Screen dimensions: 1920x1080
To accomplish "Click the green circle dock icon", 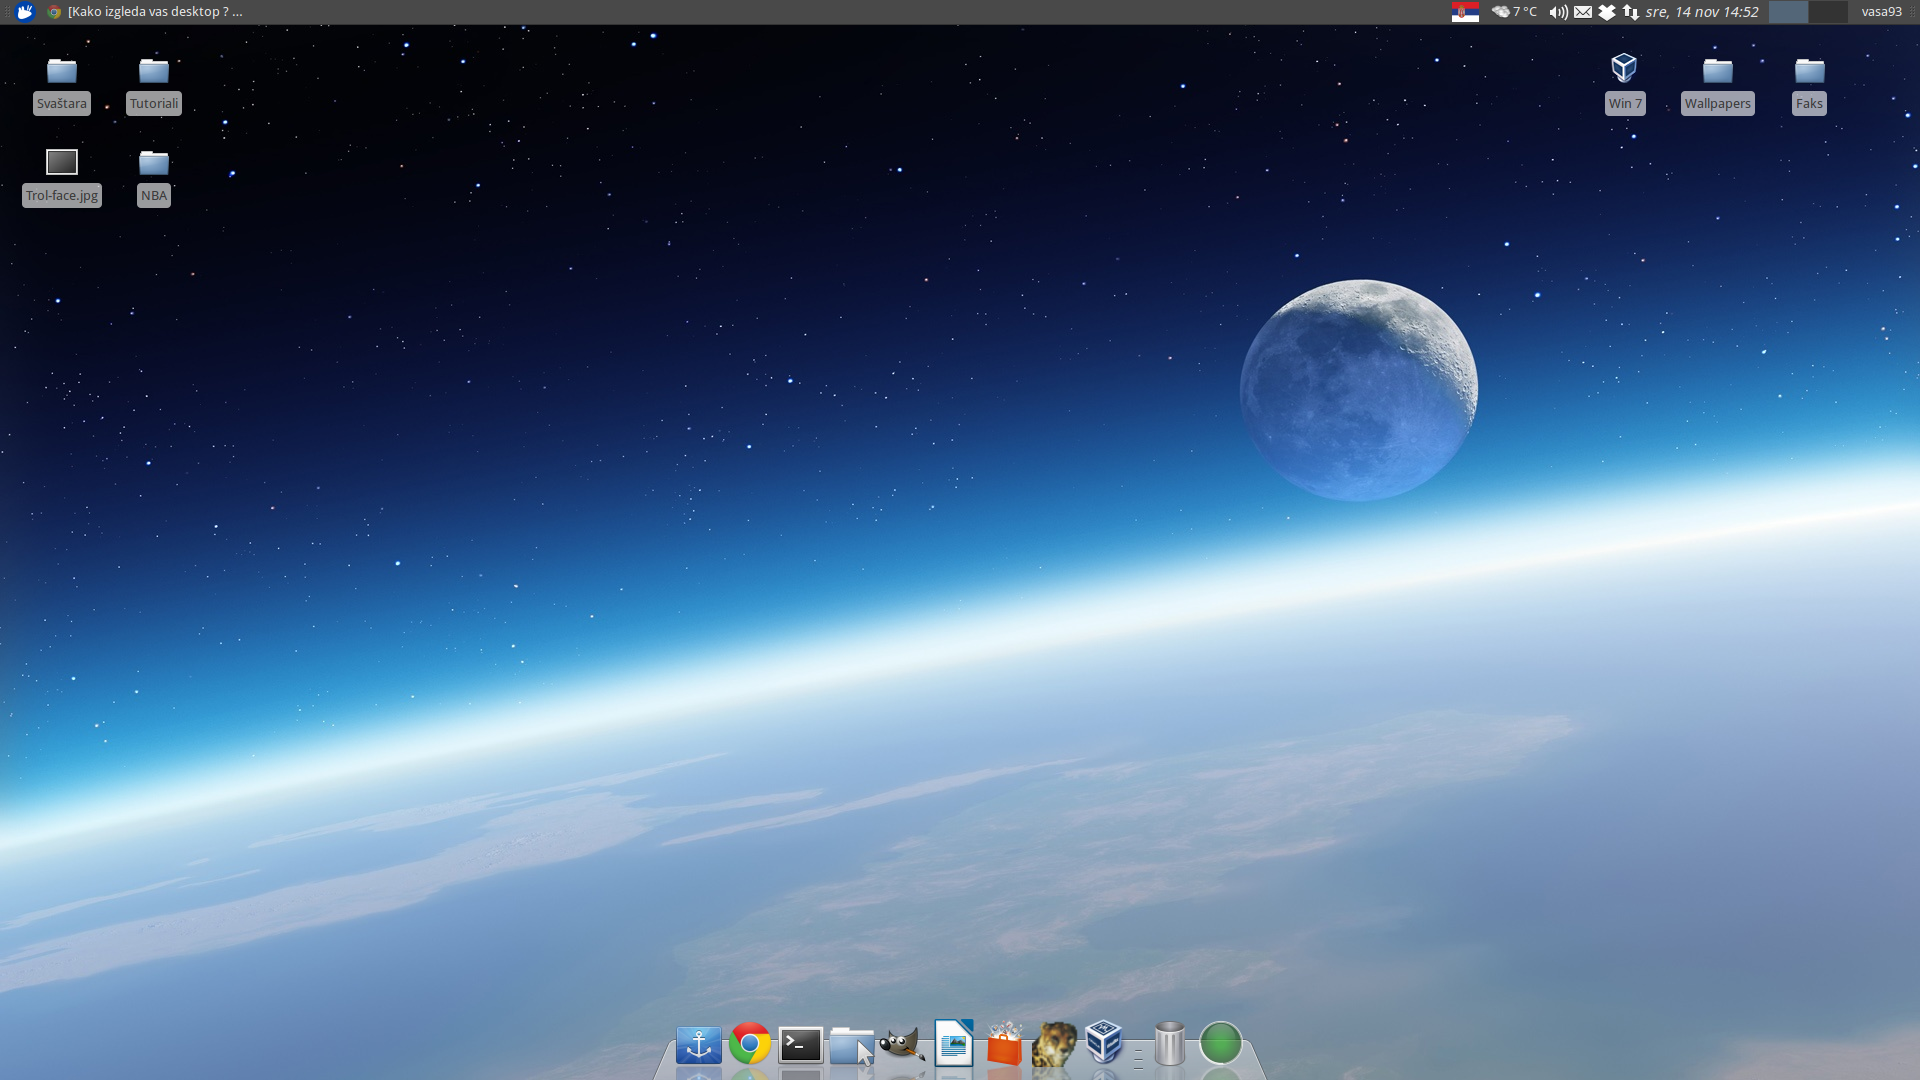I will pos(1220,1044).
